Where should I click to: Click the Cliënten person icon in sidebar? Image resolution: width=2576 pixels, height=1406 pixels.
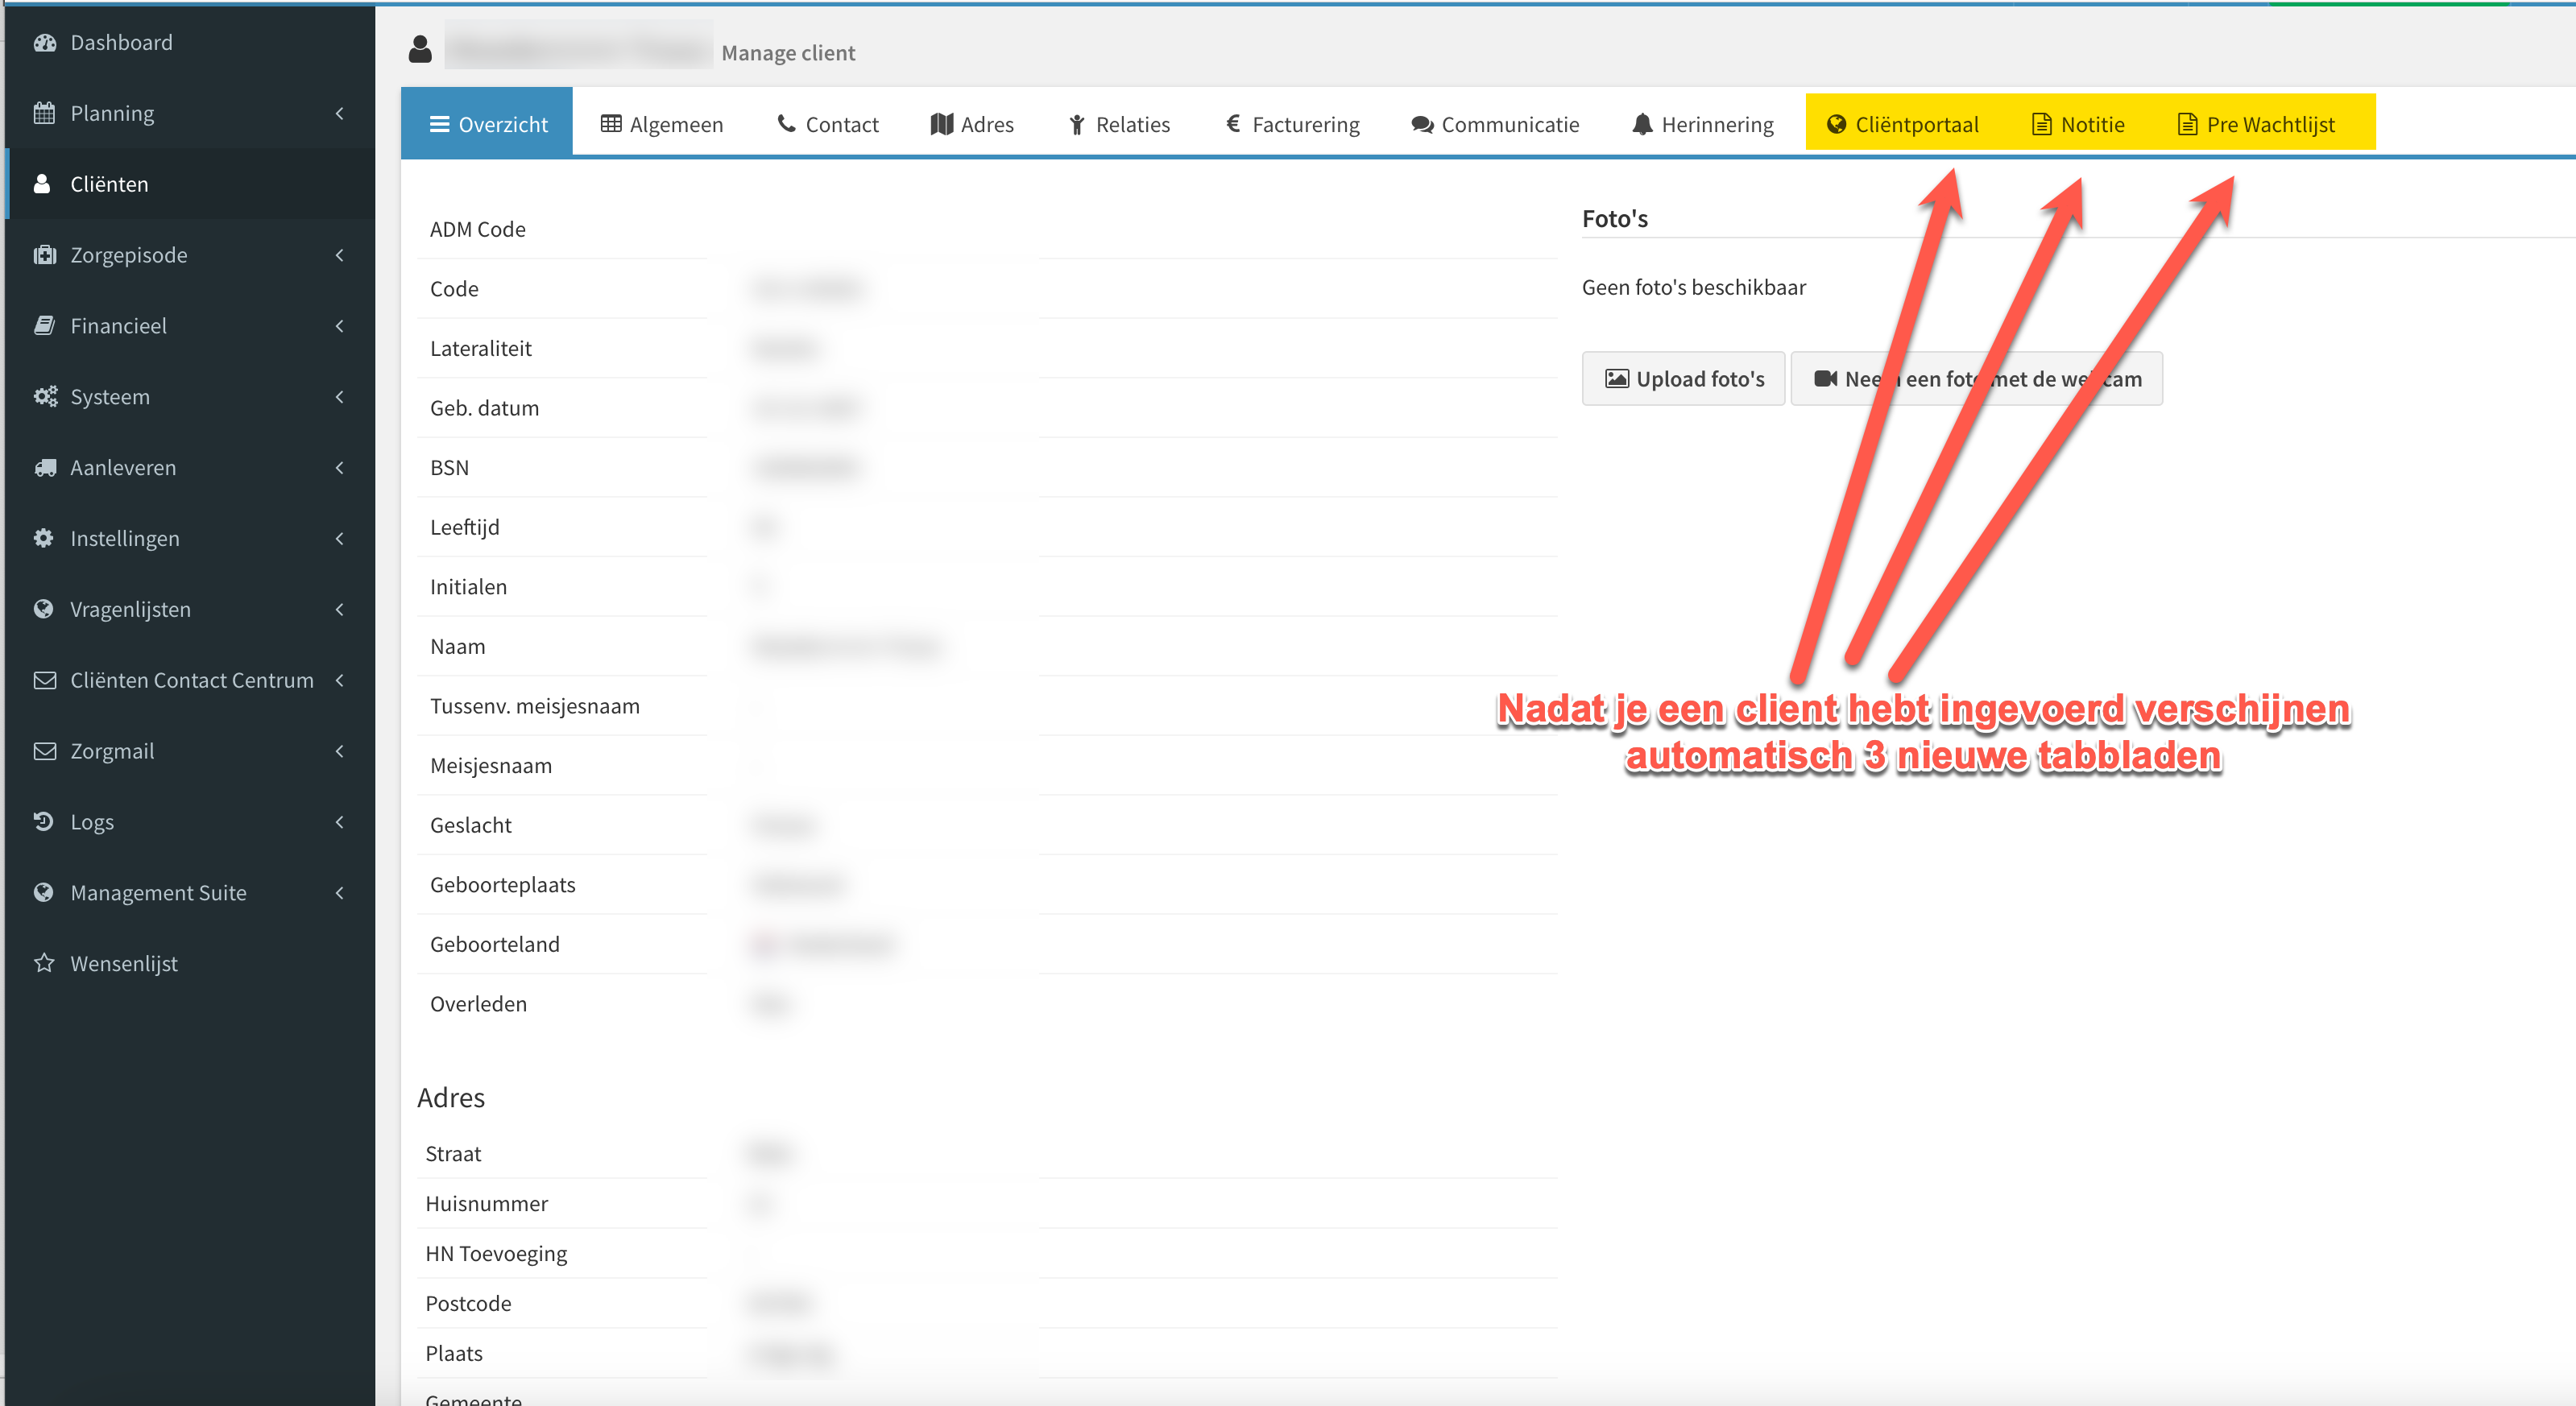(42, 184)
